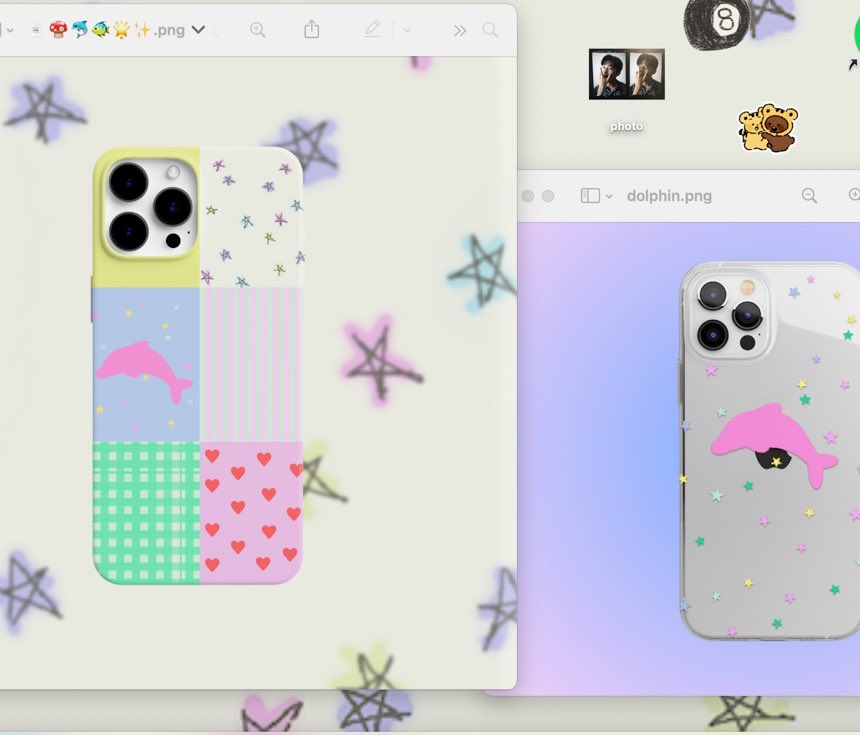Select the tiger bears sticker desktop icon
The width and height of the screenshot is (860, 735).
(768, 128)
